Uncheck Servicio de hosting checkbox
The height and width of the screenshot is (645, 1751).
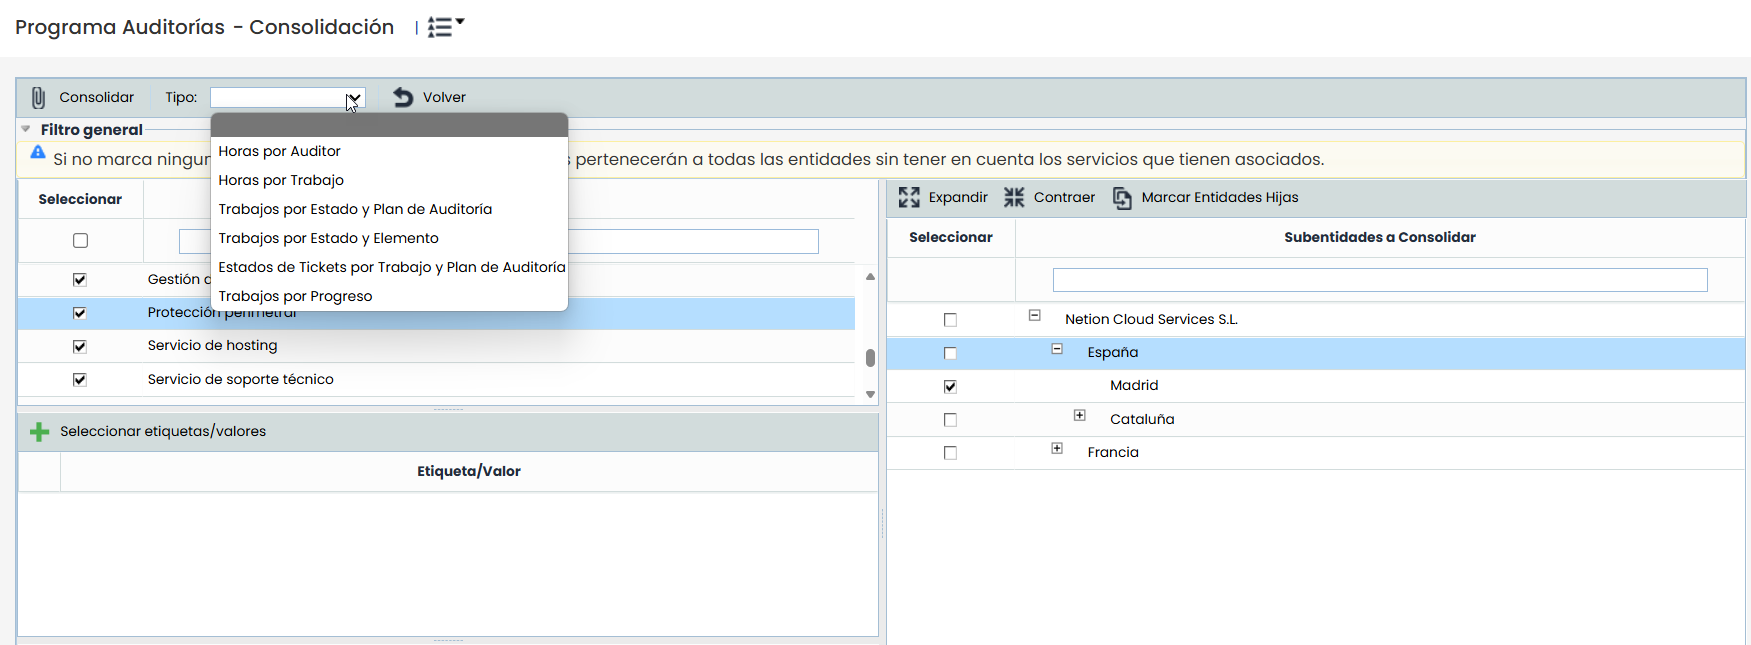80,346
